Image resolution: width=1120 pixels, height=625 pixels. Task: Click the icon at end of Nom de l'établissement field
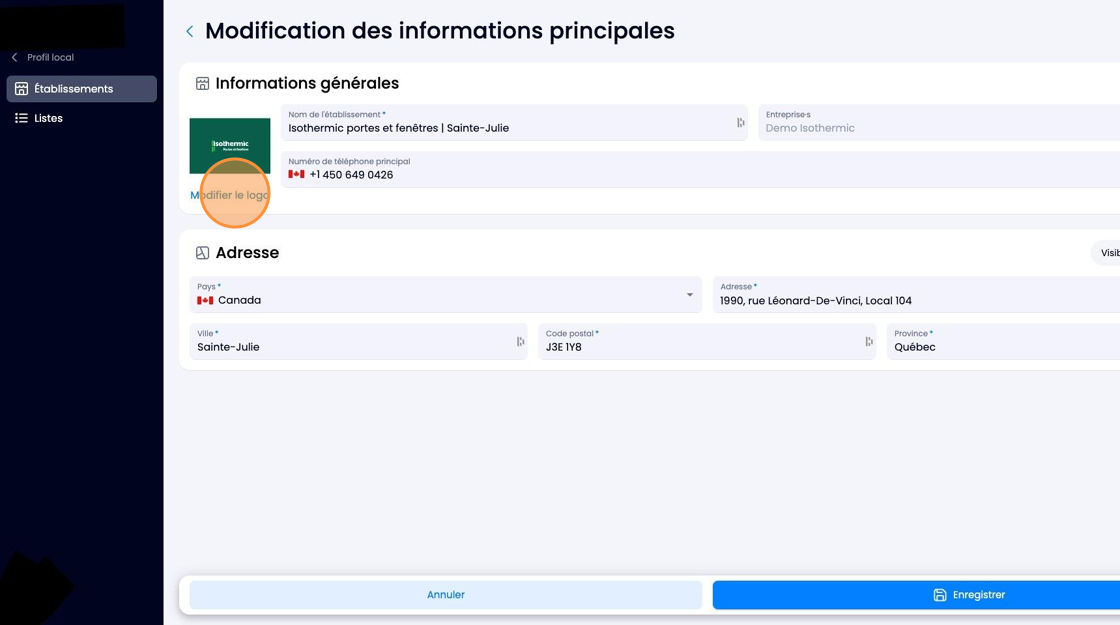click(740, 123)
